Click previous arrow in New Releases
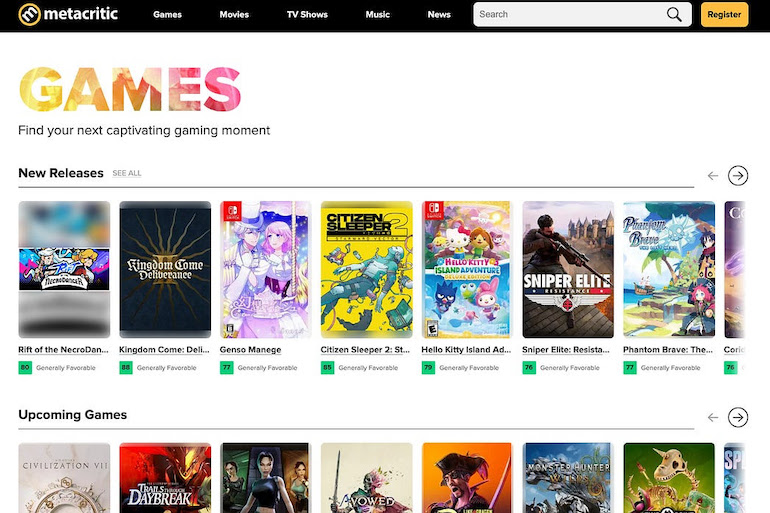The image size is (770, 513). click(713, 176)
